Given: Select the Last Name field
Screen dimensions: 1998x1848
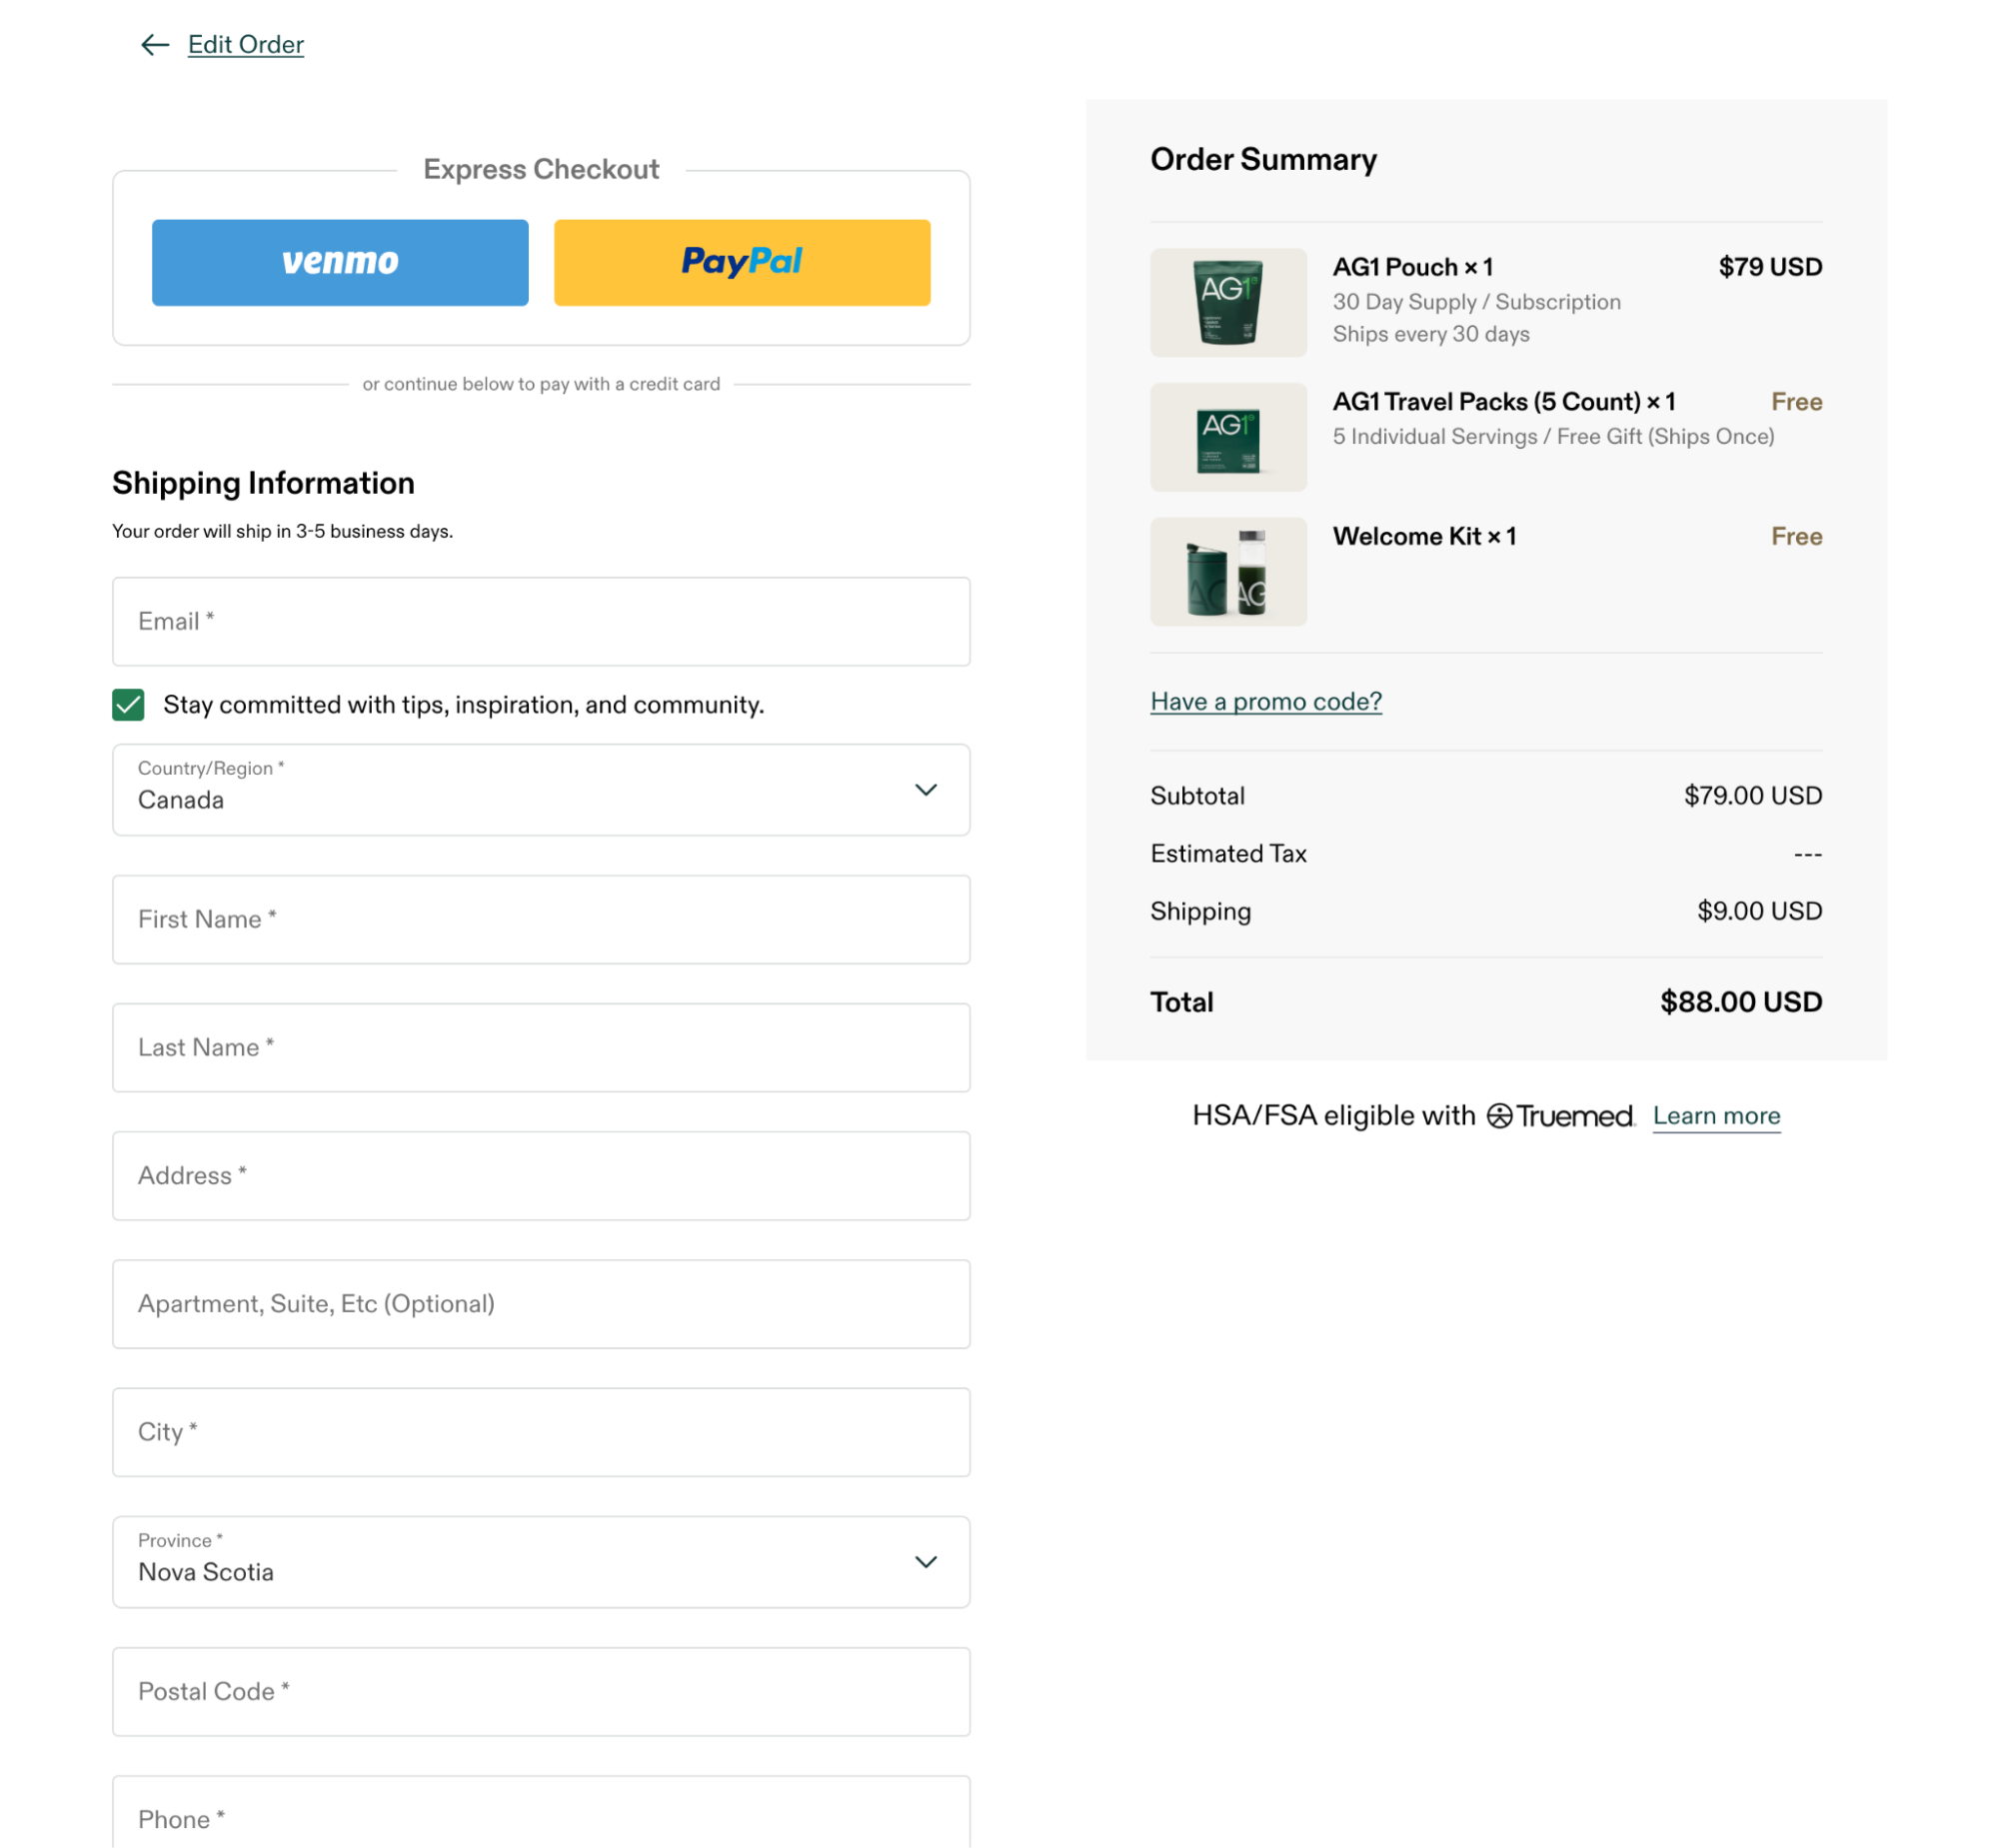Looking at the screenshot, I should pyautogui.click(x=541, y=1047).
